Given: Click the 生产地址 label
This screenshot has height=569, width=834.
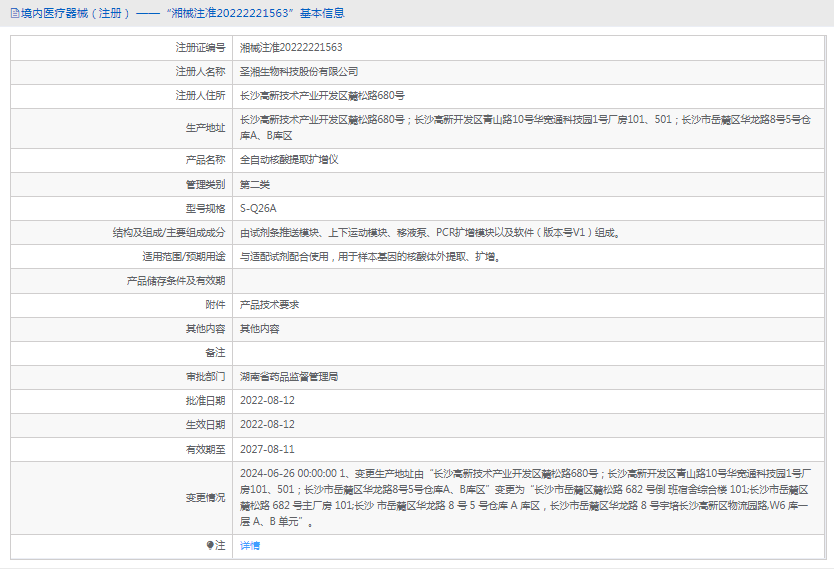Looking at the screenshot, I should (x=205, y=128).
